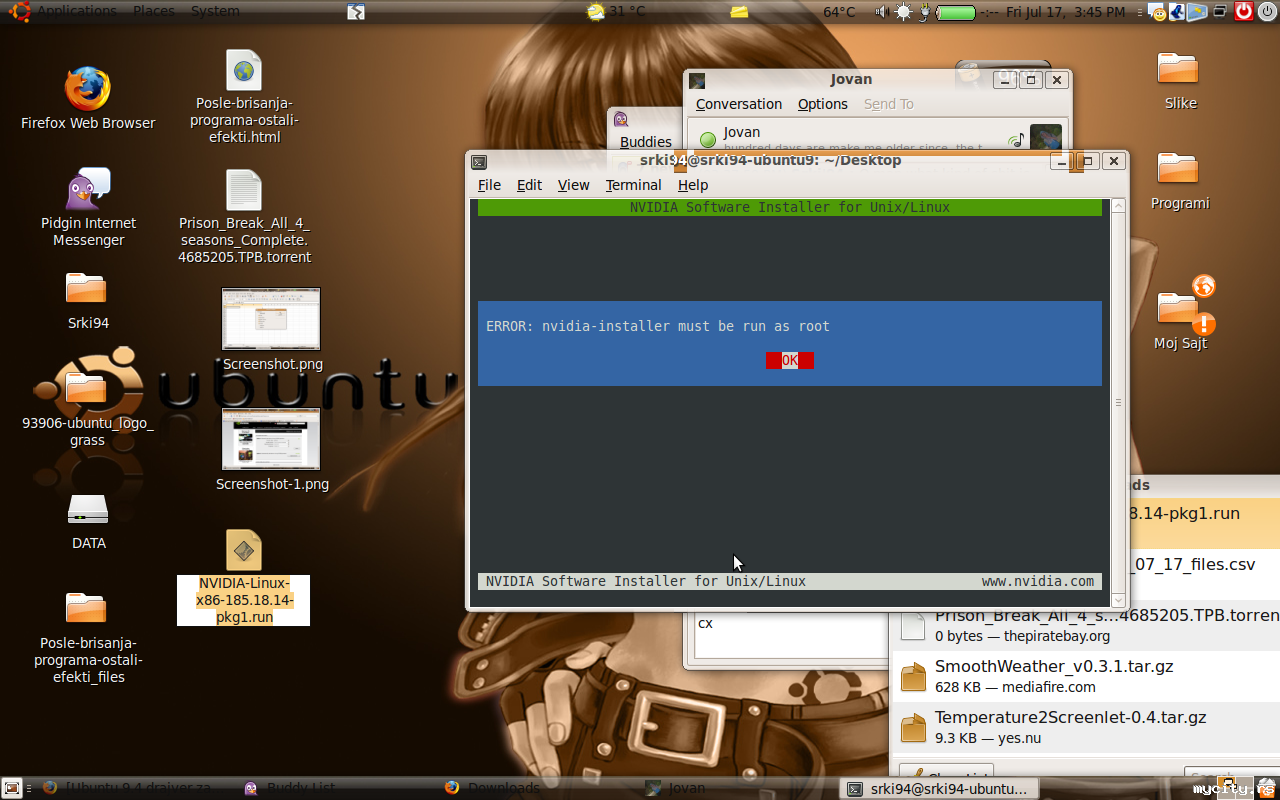Open the Moj Sajt folder on desktop
1280x800 pixels.
(1178, 308)
